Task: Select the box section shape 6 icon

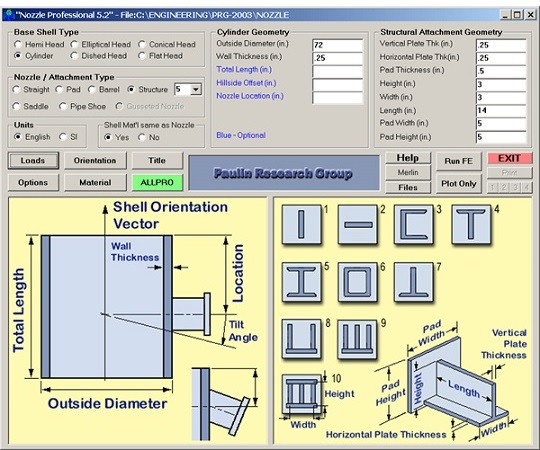Action: (x=358, y=282)
